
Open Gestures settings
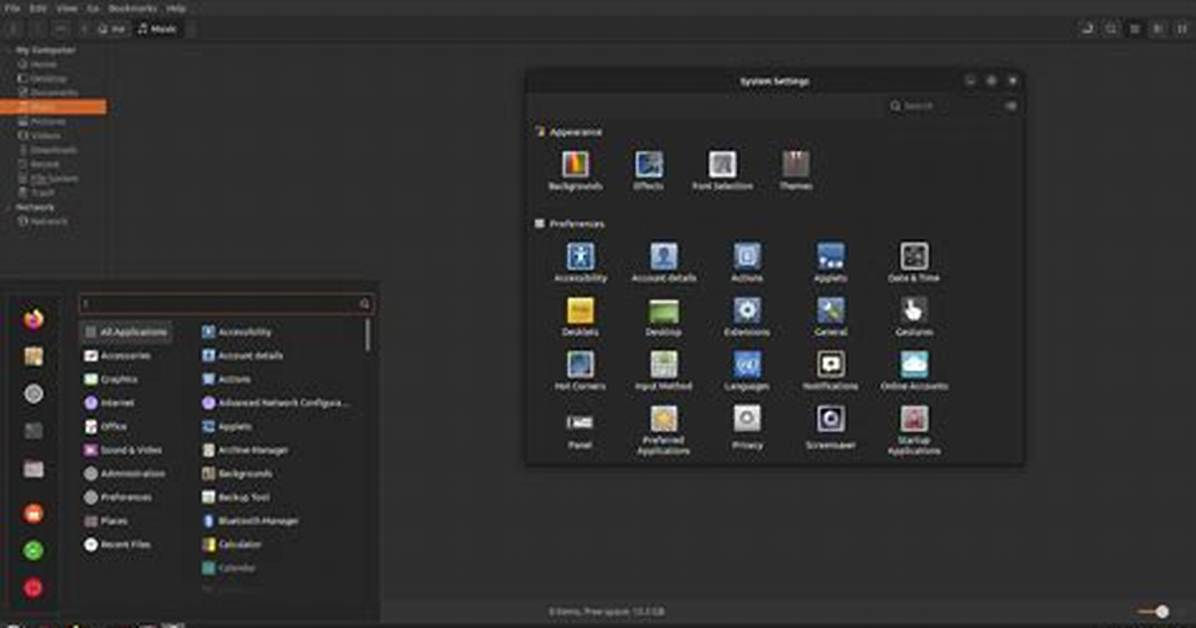(x=914, y=317)
